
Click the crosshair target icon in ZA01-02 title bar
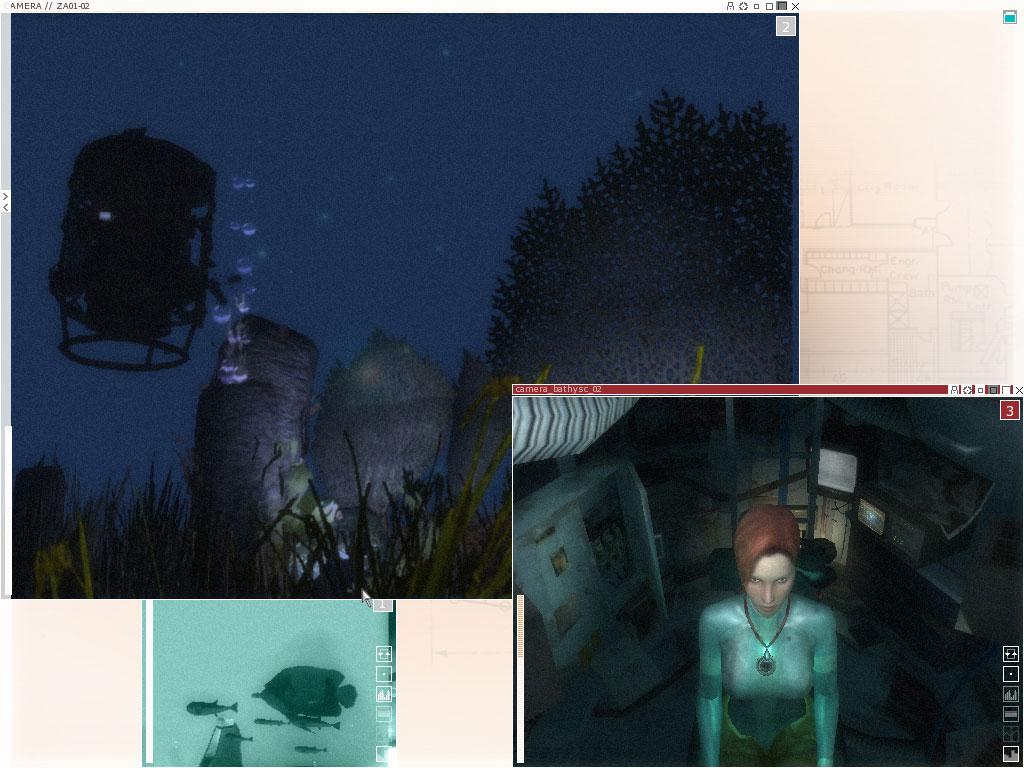click(x=743, y=6)
